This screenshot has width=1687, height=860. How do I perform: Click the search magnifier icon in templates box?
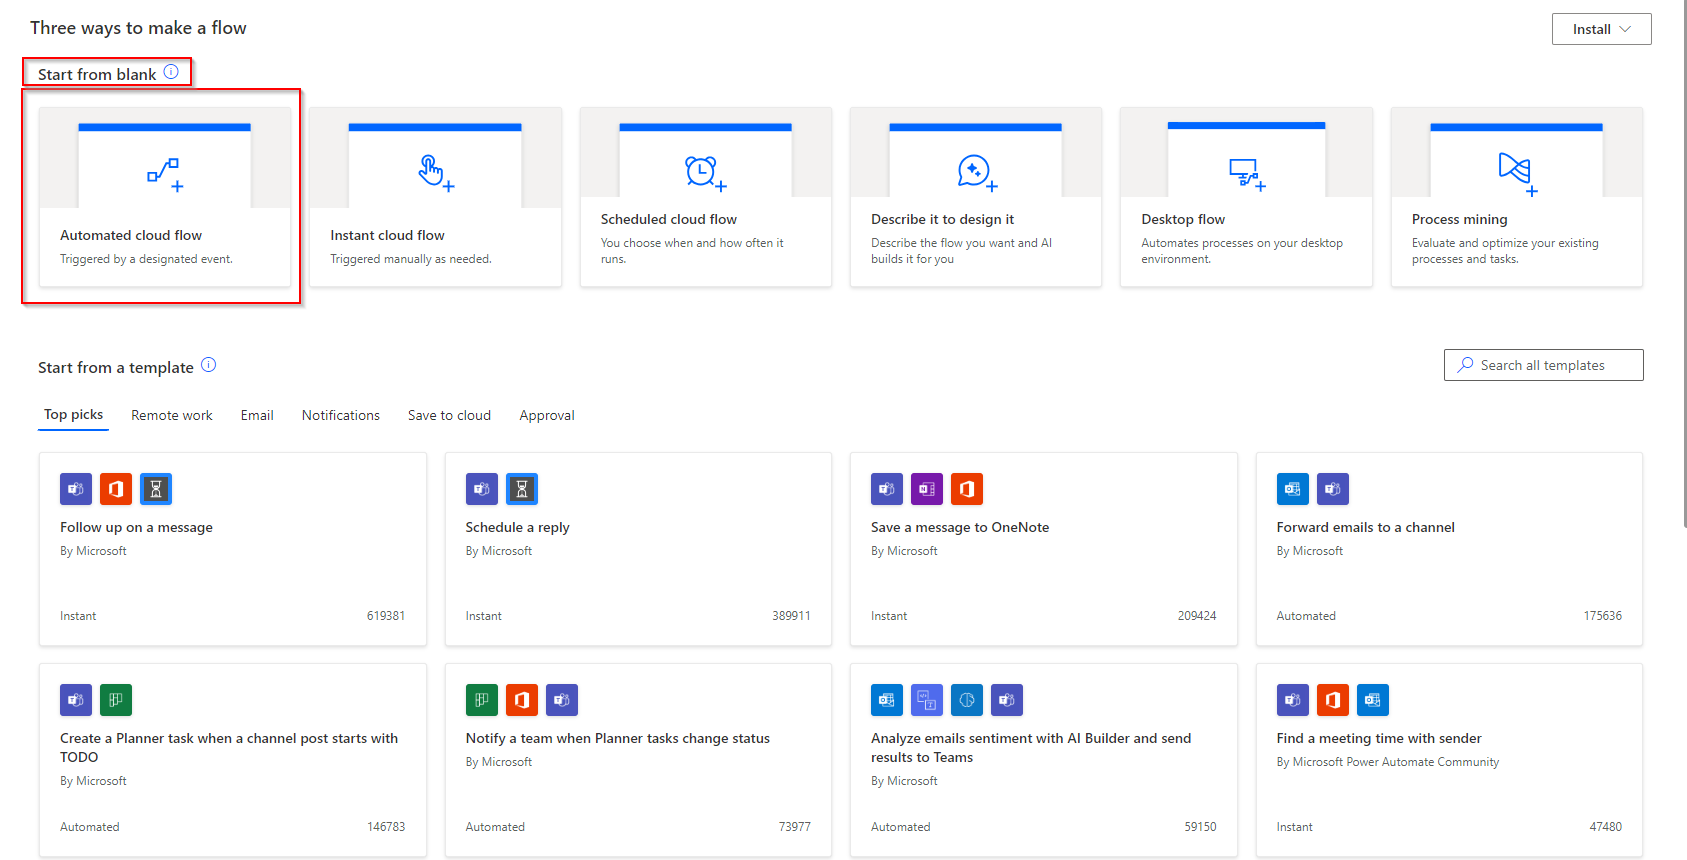1465,365
